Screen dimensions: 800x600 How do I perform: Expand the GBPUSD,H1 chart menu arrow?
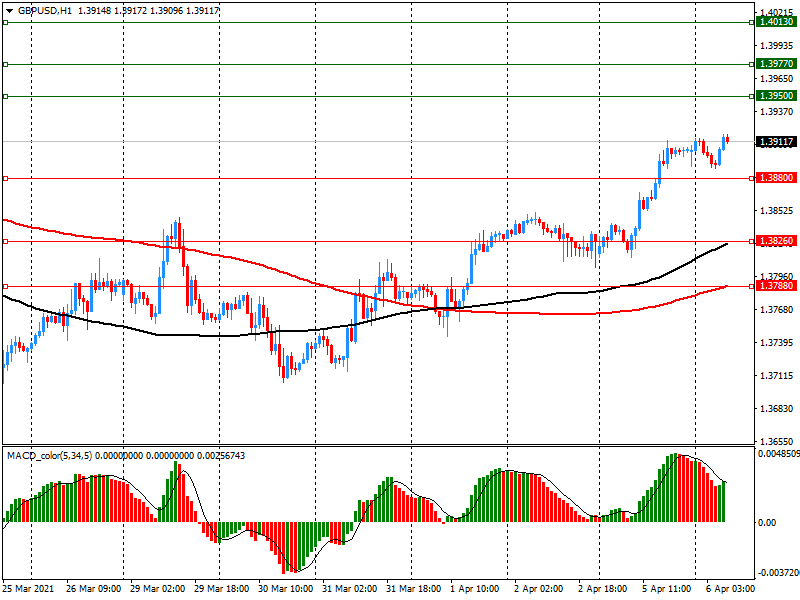(x=9, y=10)
